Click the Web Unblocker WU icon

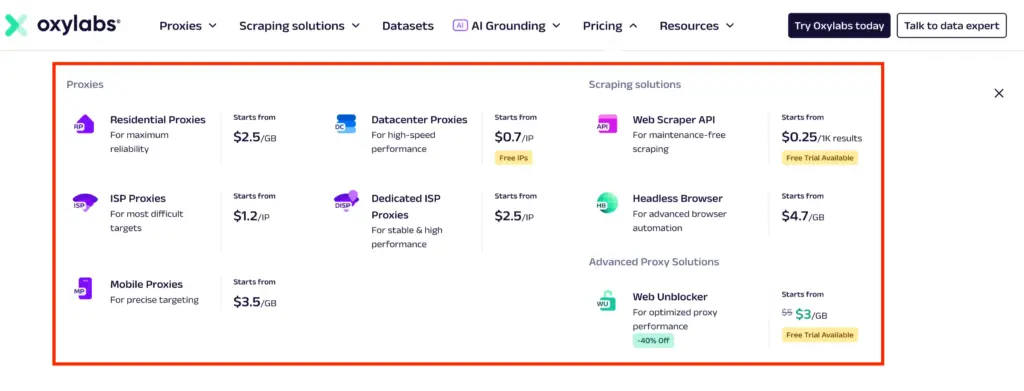606,301
